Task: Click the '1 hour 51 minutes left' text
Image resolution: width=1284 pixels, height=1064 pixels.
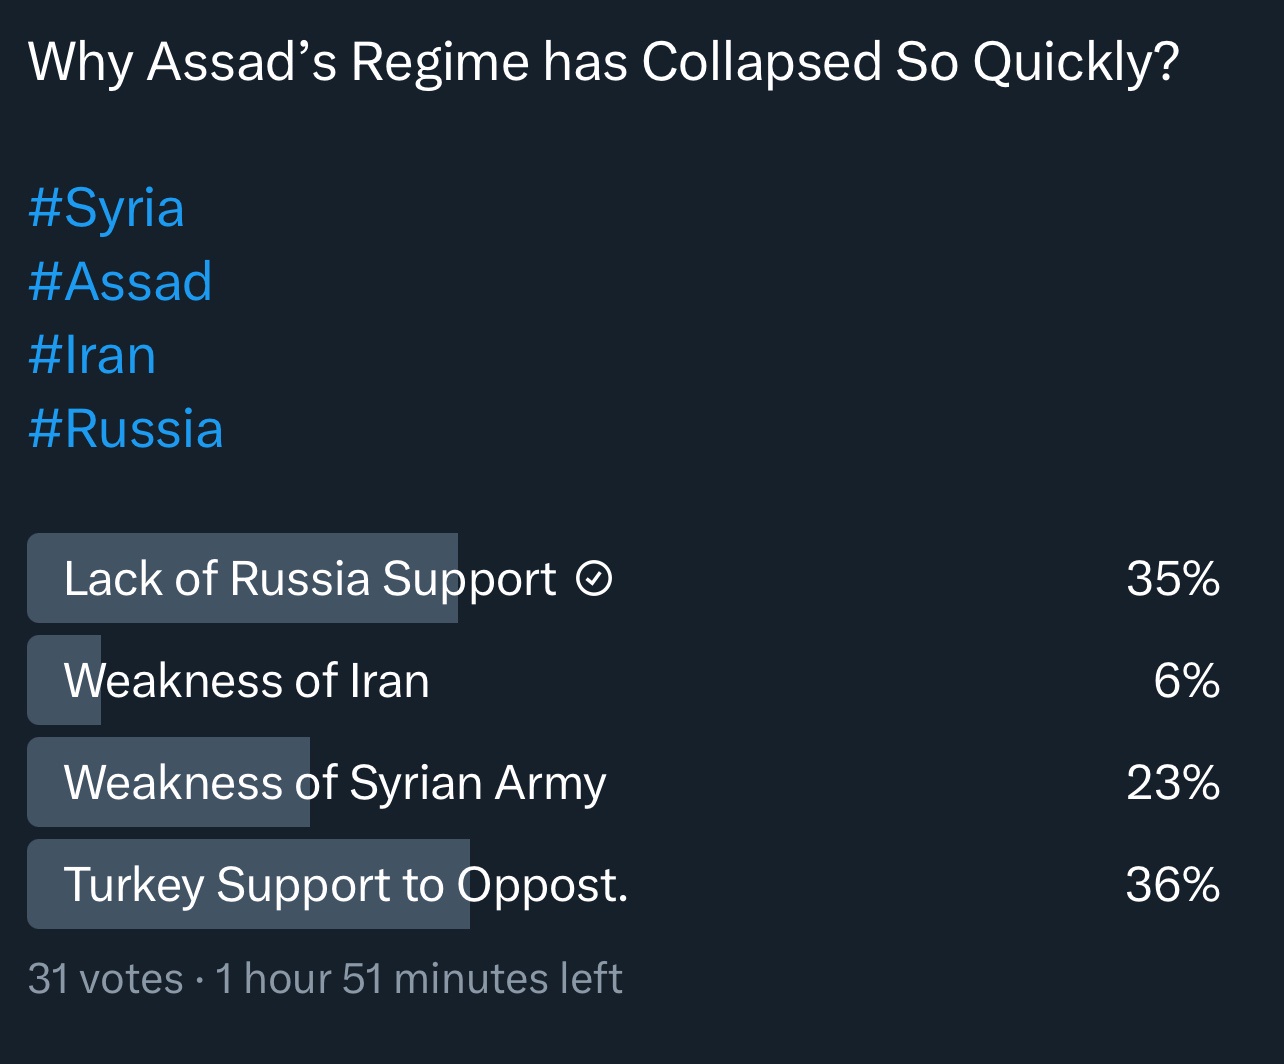Action: tap(419, 978)
